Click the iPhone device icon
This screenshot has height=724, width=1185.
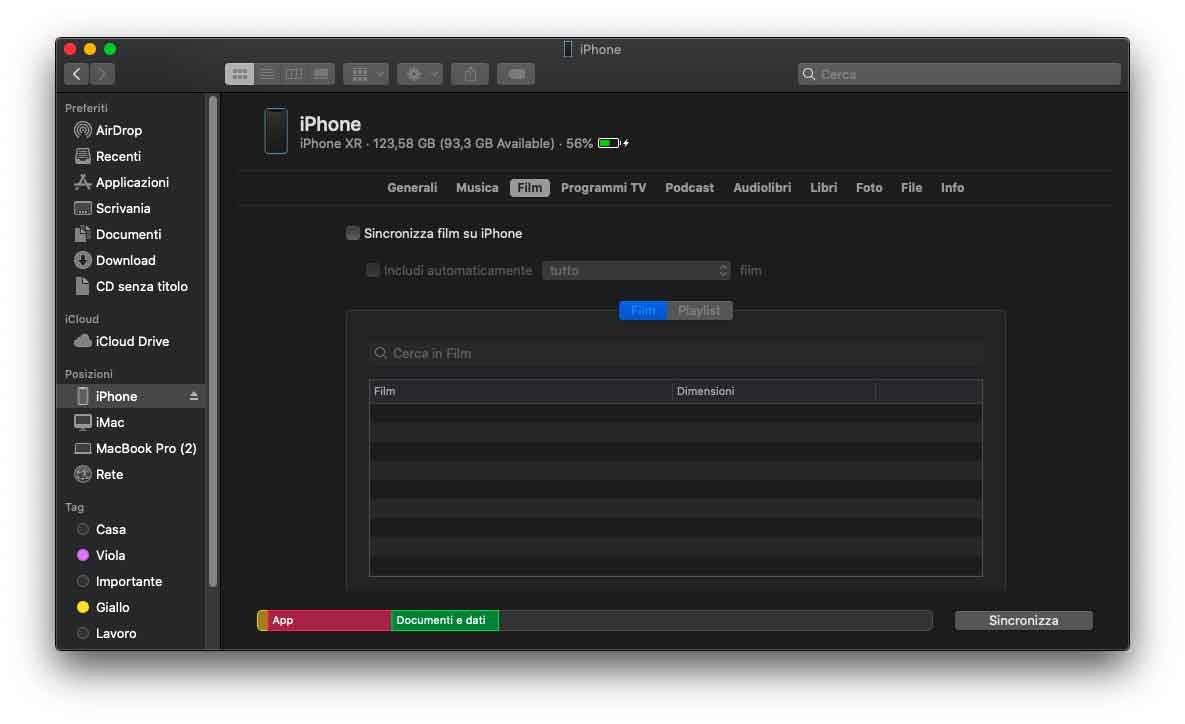coord(276,131)
